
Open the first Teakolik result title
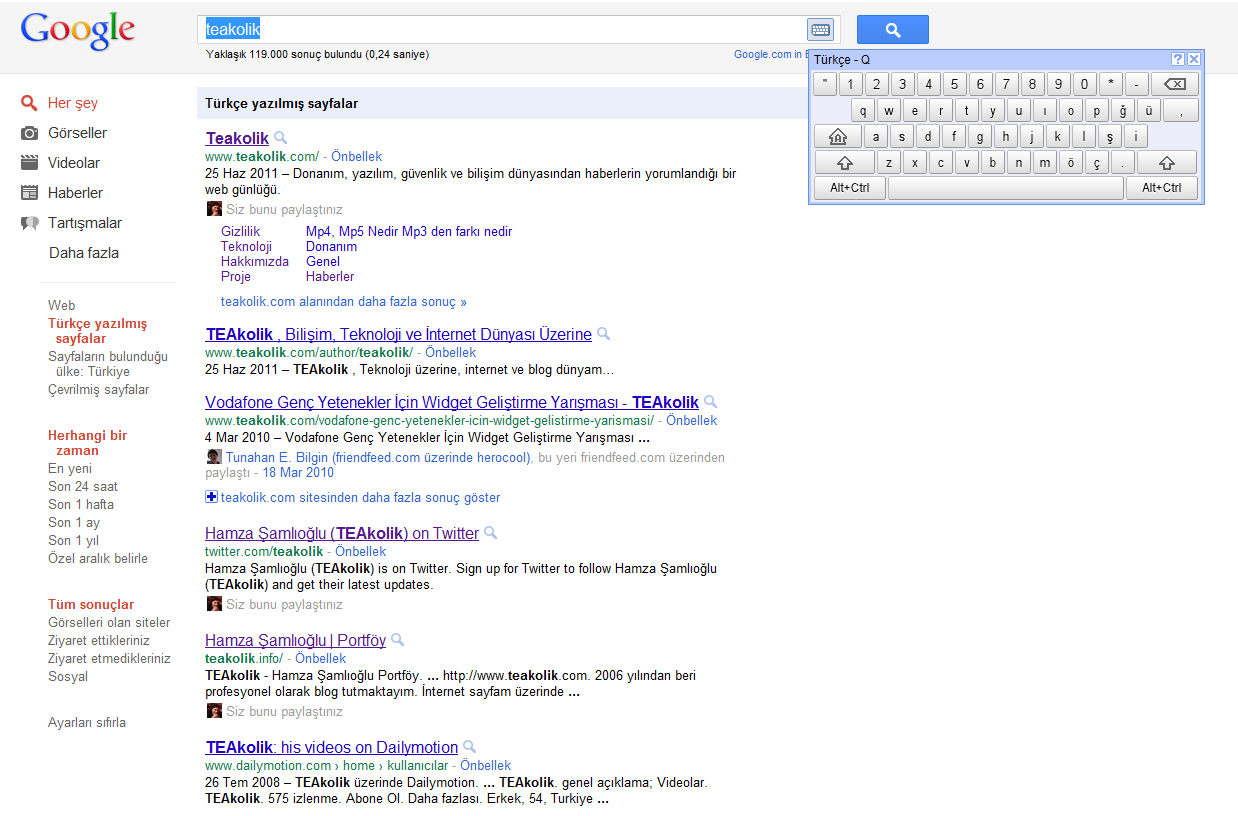point(237,138)
